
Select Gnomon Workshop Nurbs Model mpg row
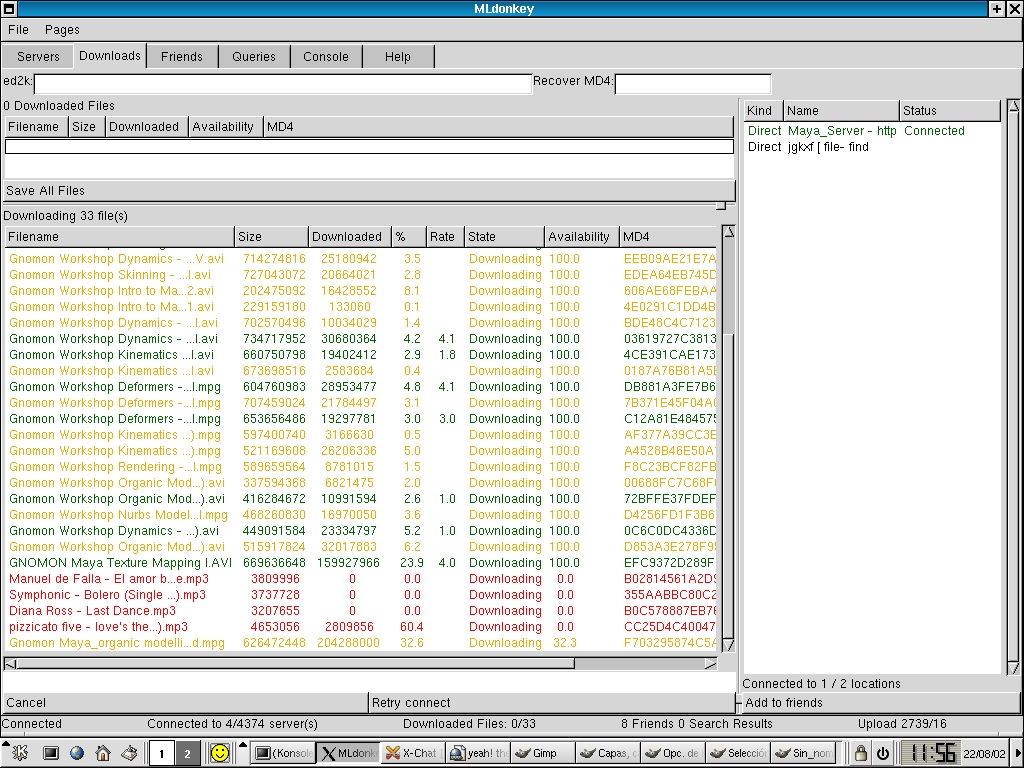pyautogui.click(x=362, y=515)
